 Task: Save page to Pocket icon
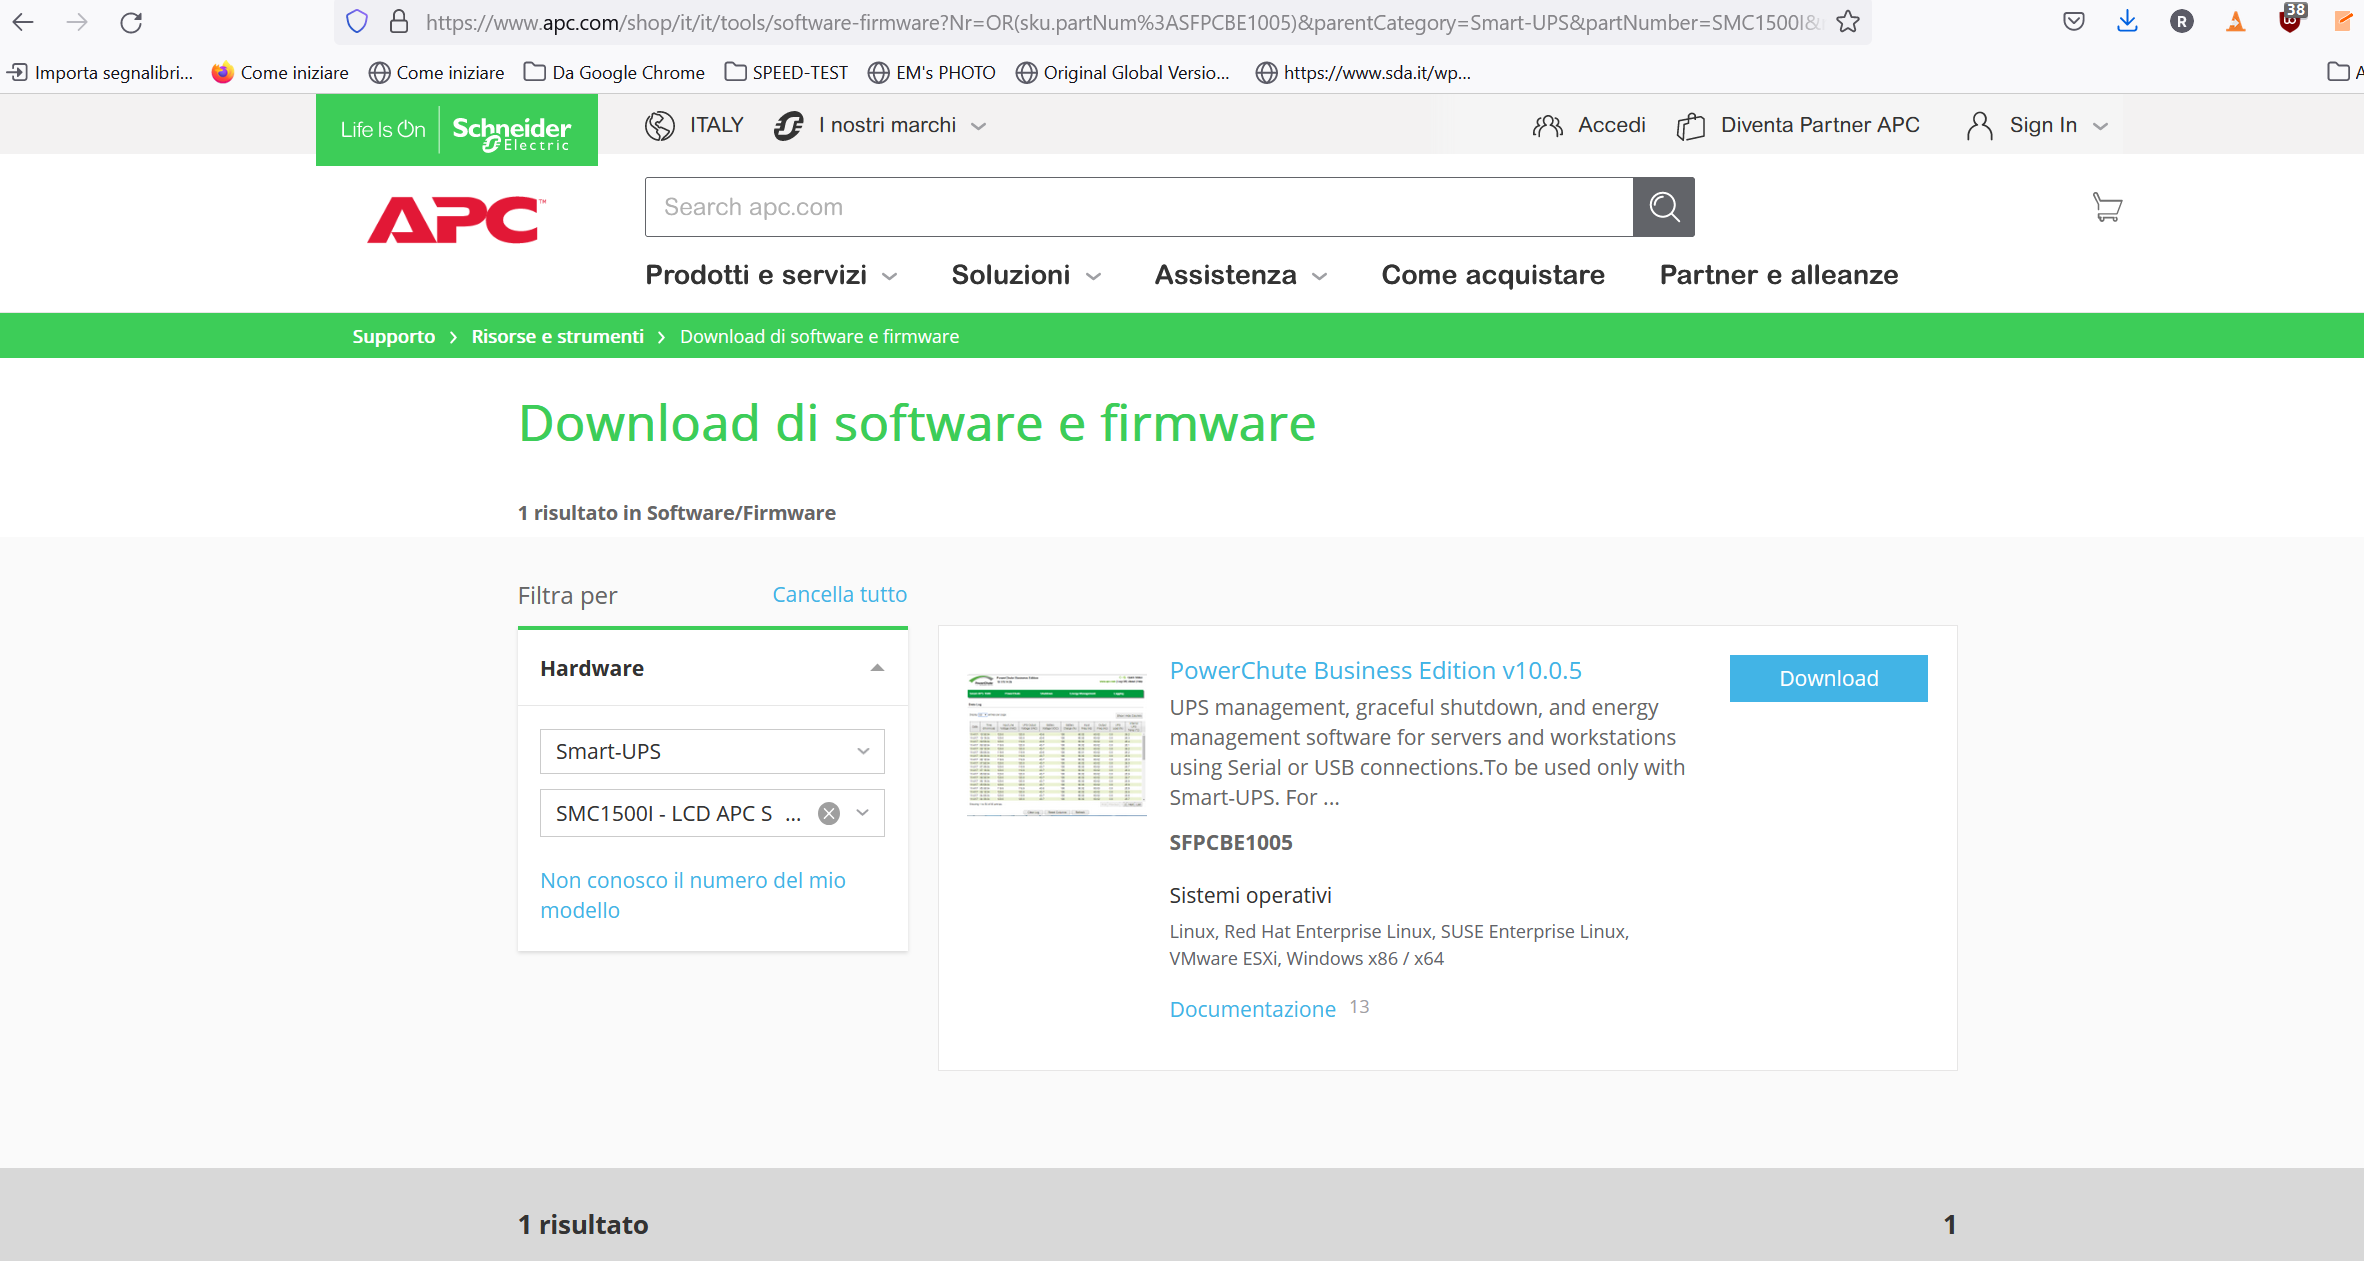2073,22
